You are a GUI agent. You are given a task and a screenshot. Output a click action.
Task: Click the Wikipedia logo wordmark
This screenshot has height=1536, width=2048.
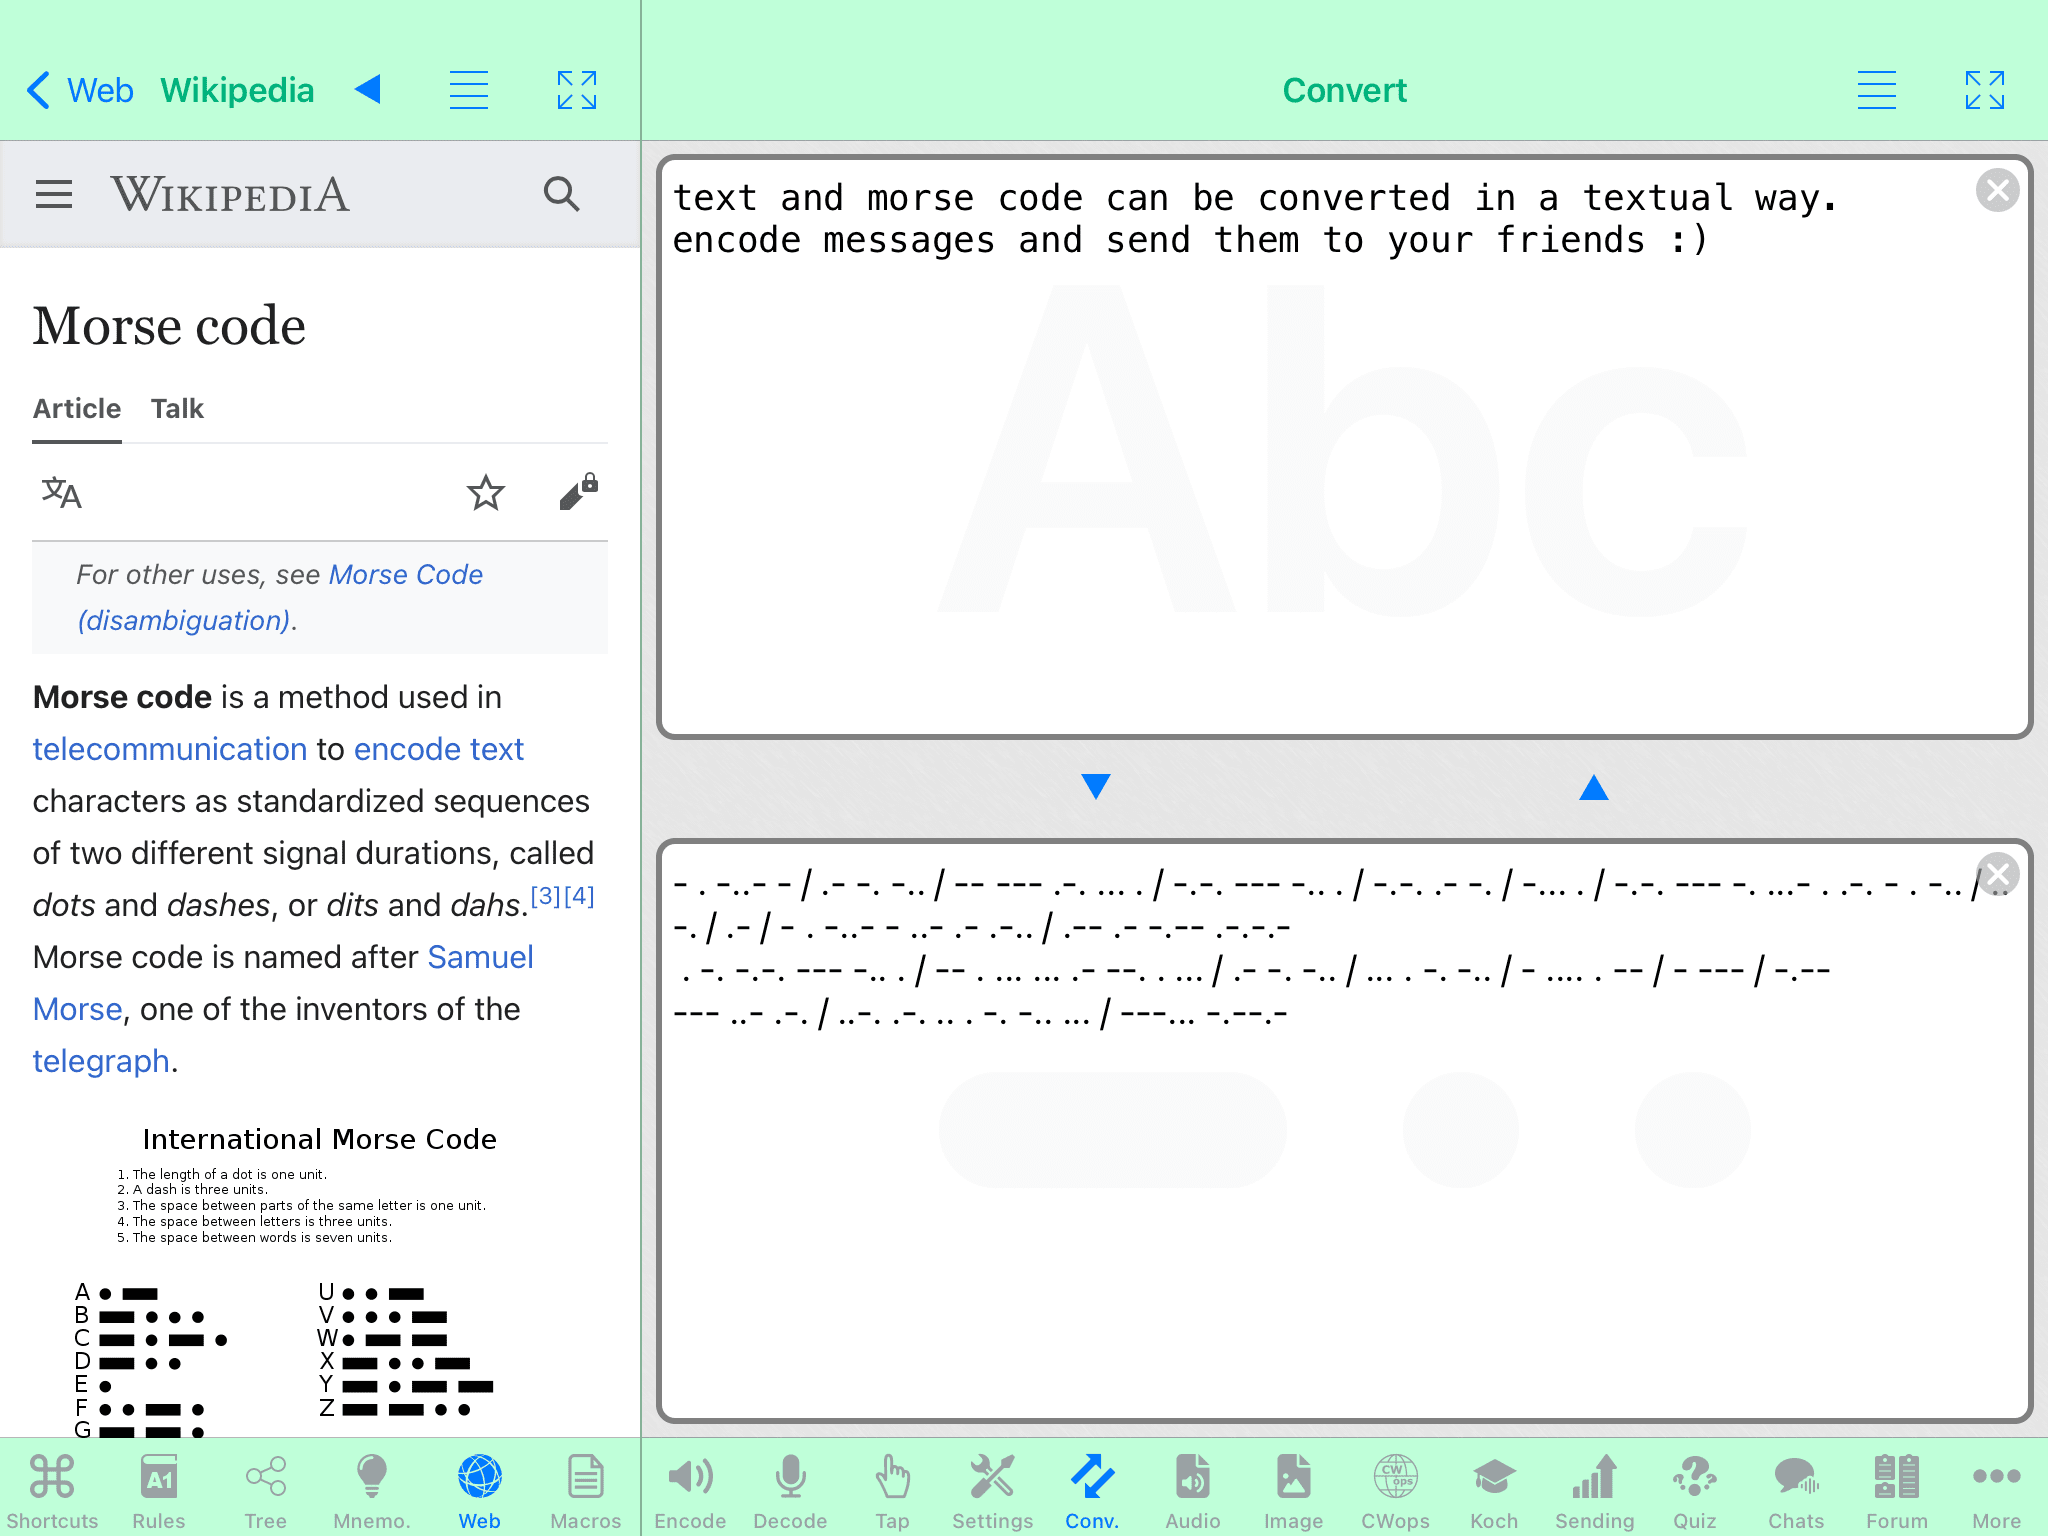[230, 194]
